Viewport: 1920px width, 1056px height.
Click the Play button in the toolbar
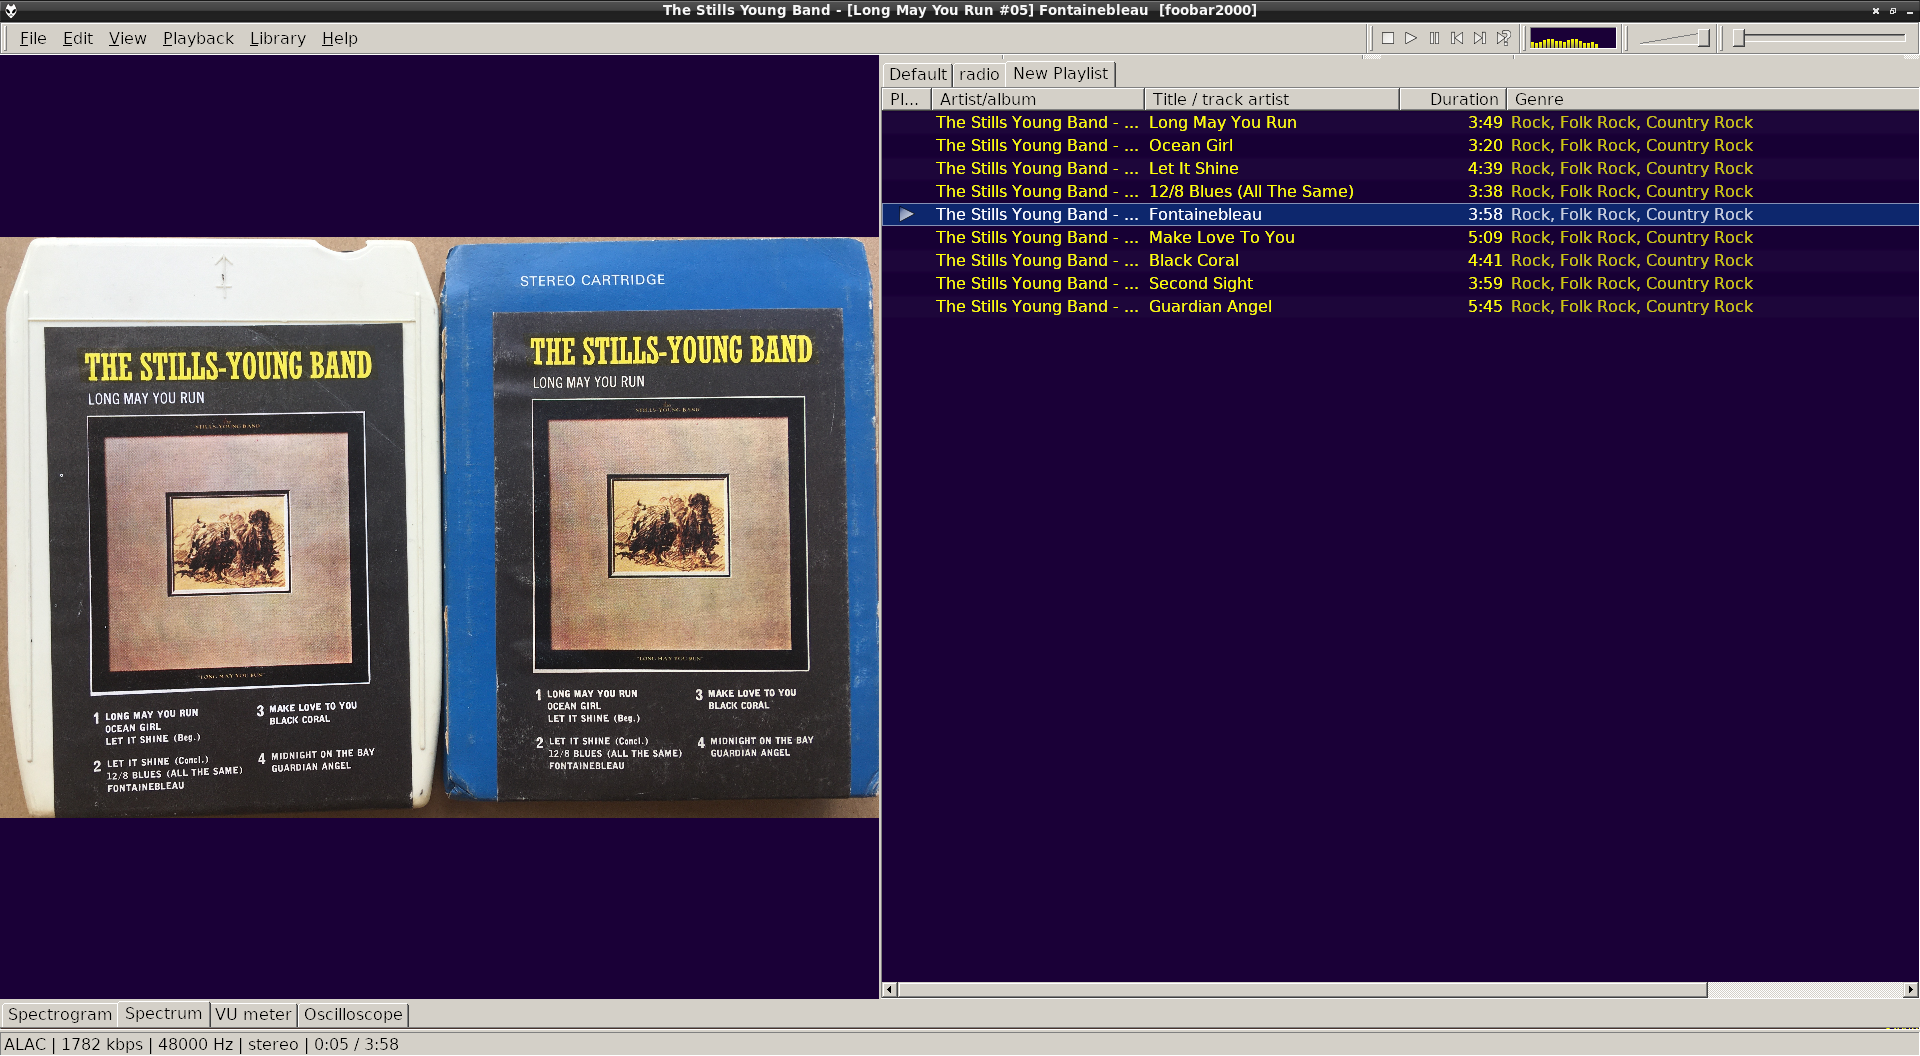pos(1411,38)
